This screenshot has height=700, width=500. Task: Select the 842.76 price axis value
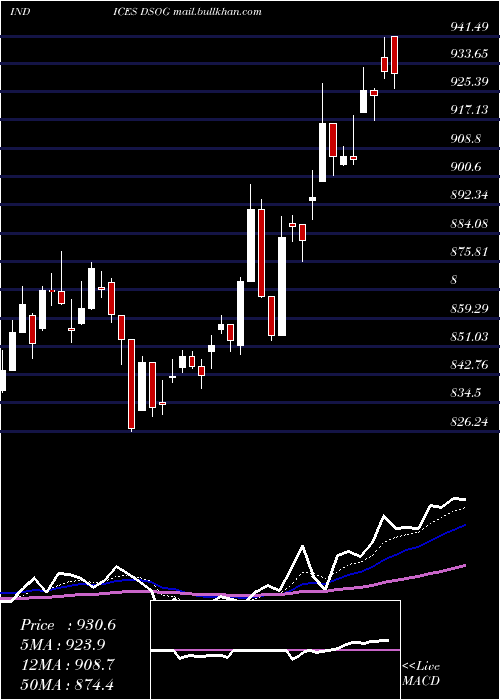(469, 366)
